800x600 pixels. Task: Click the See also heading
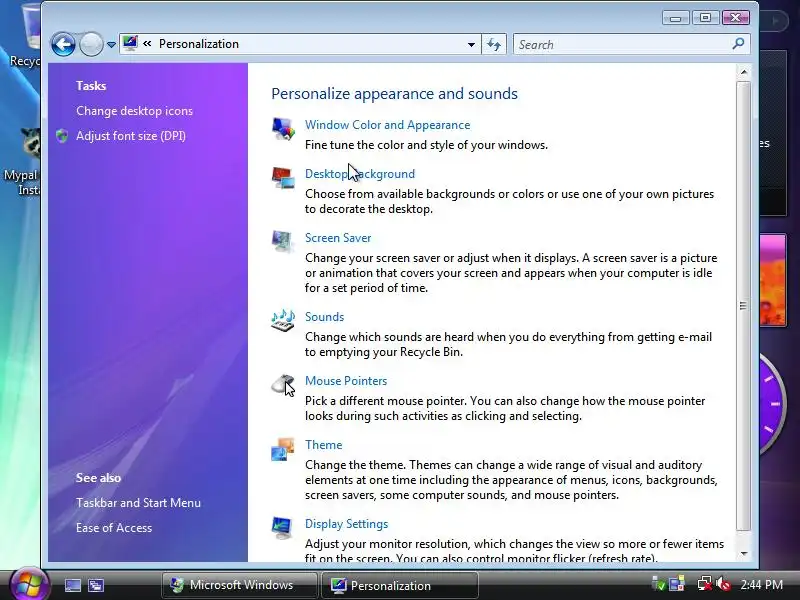(x=98, y=478)
